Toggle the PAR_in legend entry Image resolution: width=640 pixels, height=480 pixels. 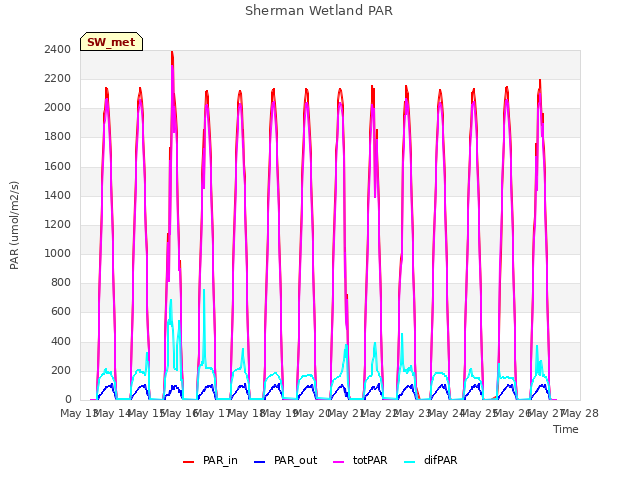tap(210, 461)
